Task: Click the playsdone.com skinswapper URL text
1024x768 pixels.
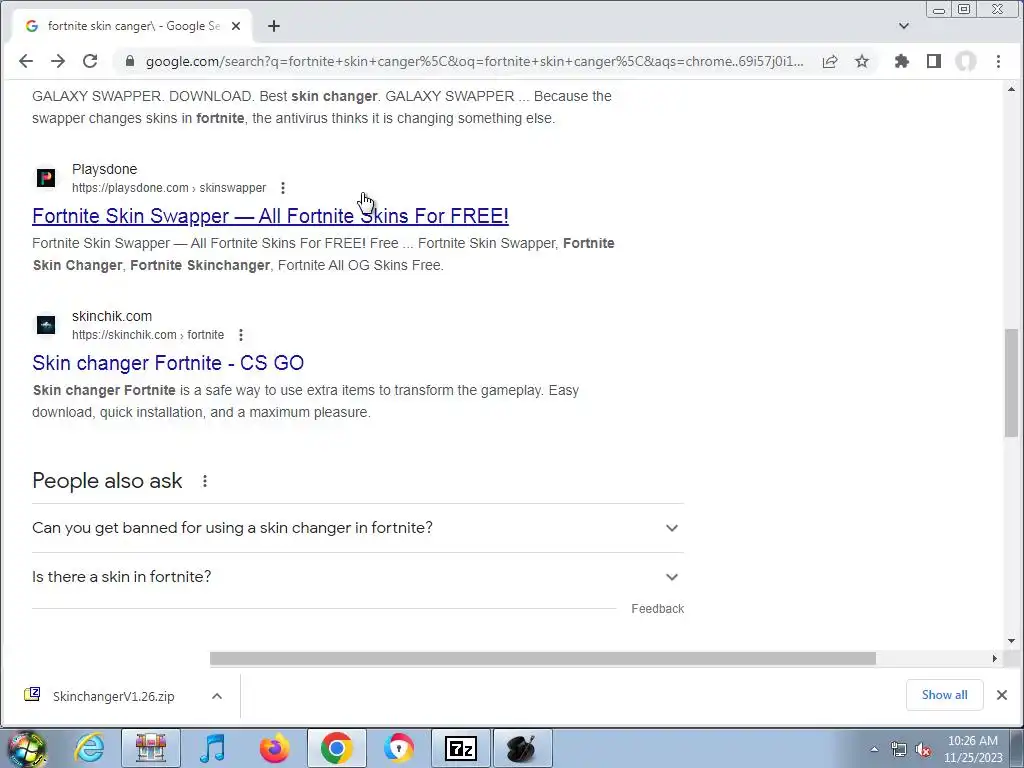Action: tap(169, 188)
